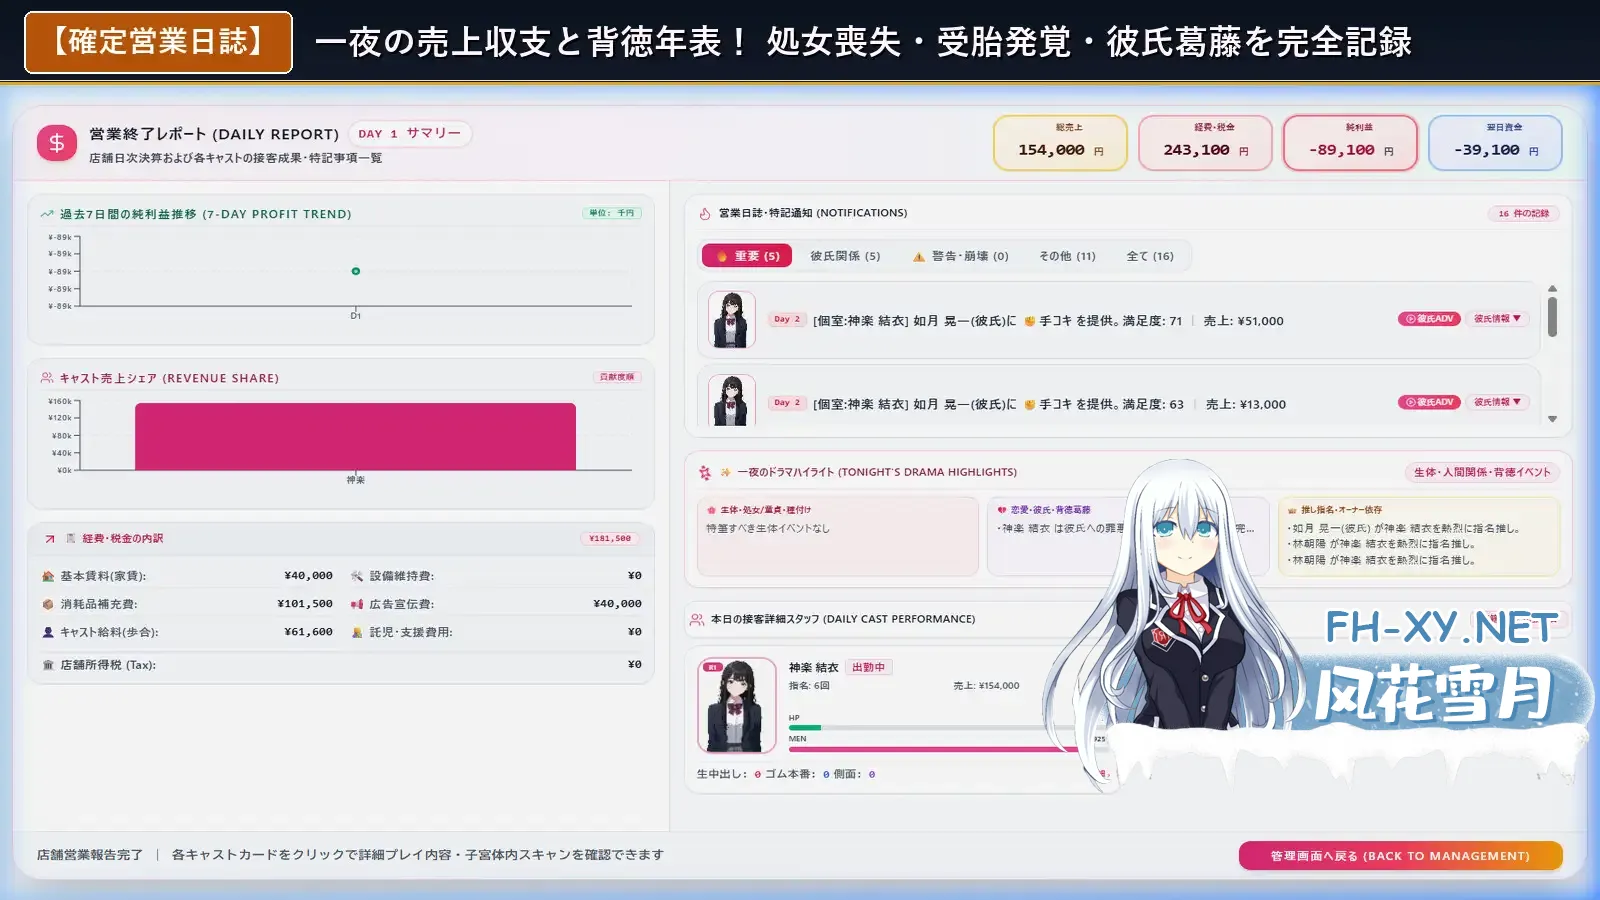
Task: Click the people icon beside REVENUE SHARE
Action: [47, 378]
